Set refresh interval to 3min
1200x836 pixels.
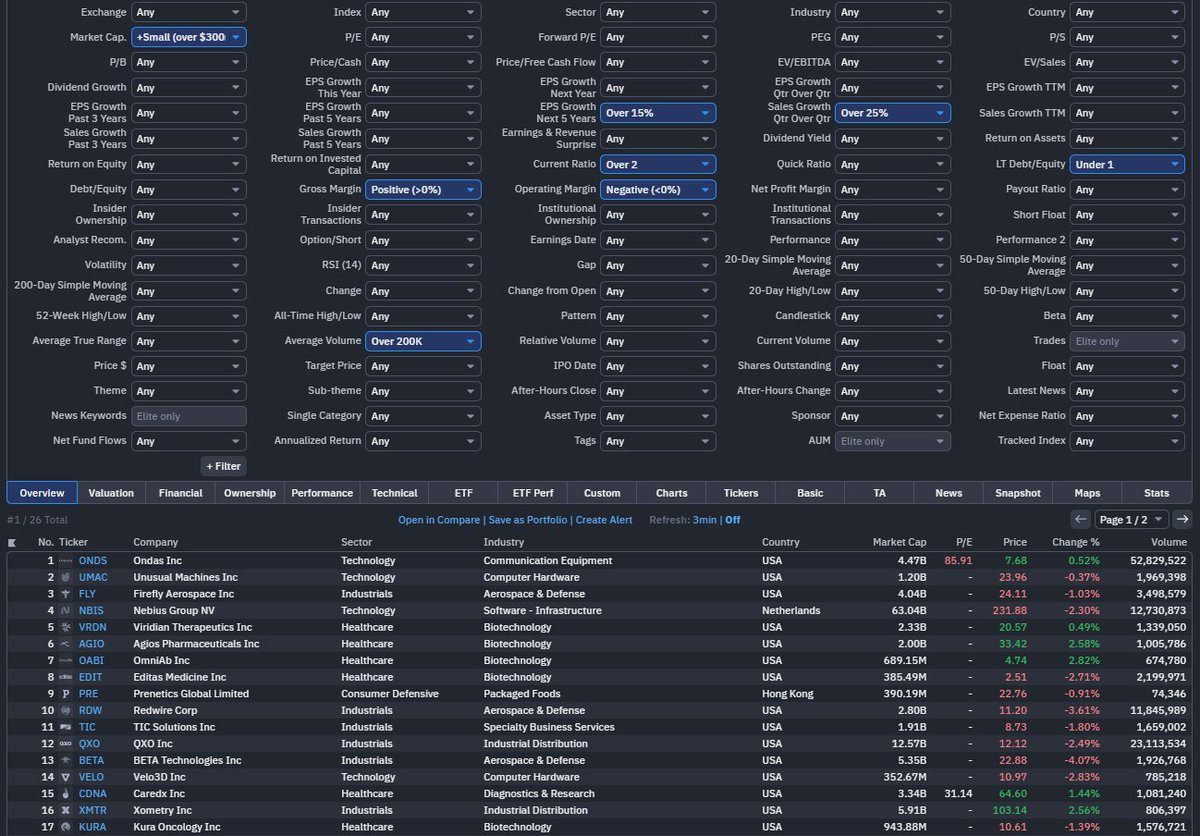coord(705,520)
